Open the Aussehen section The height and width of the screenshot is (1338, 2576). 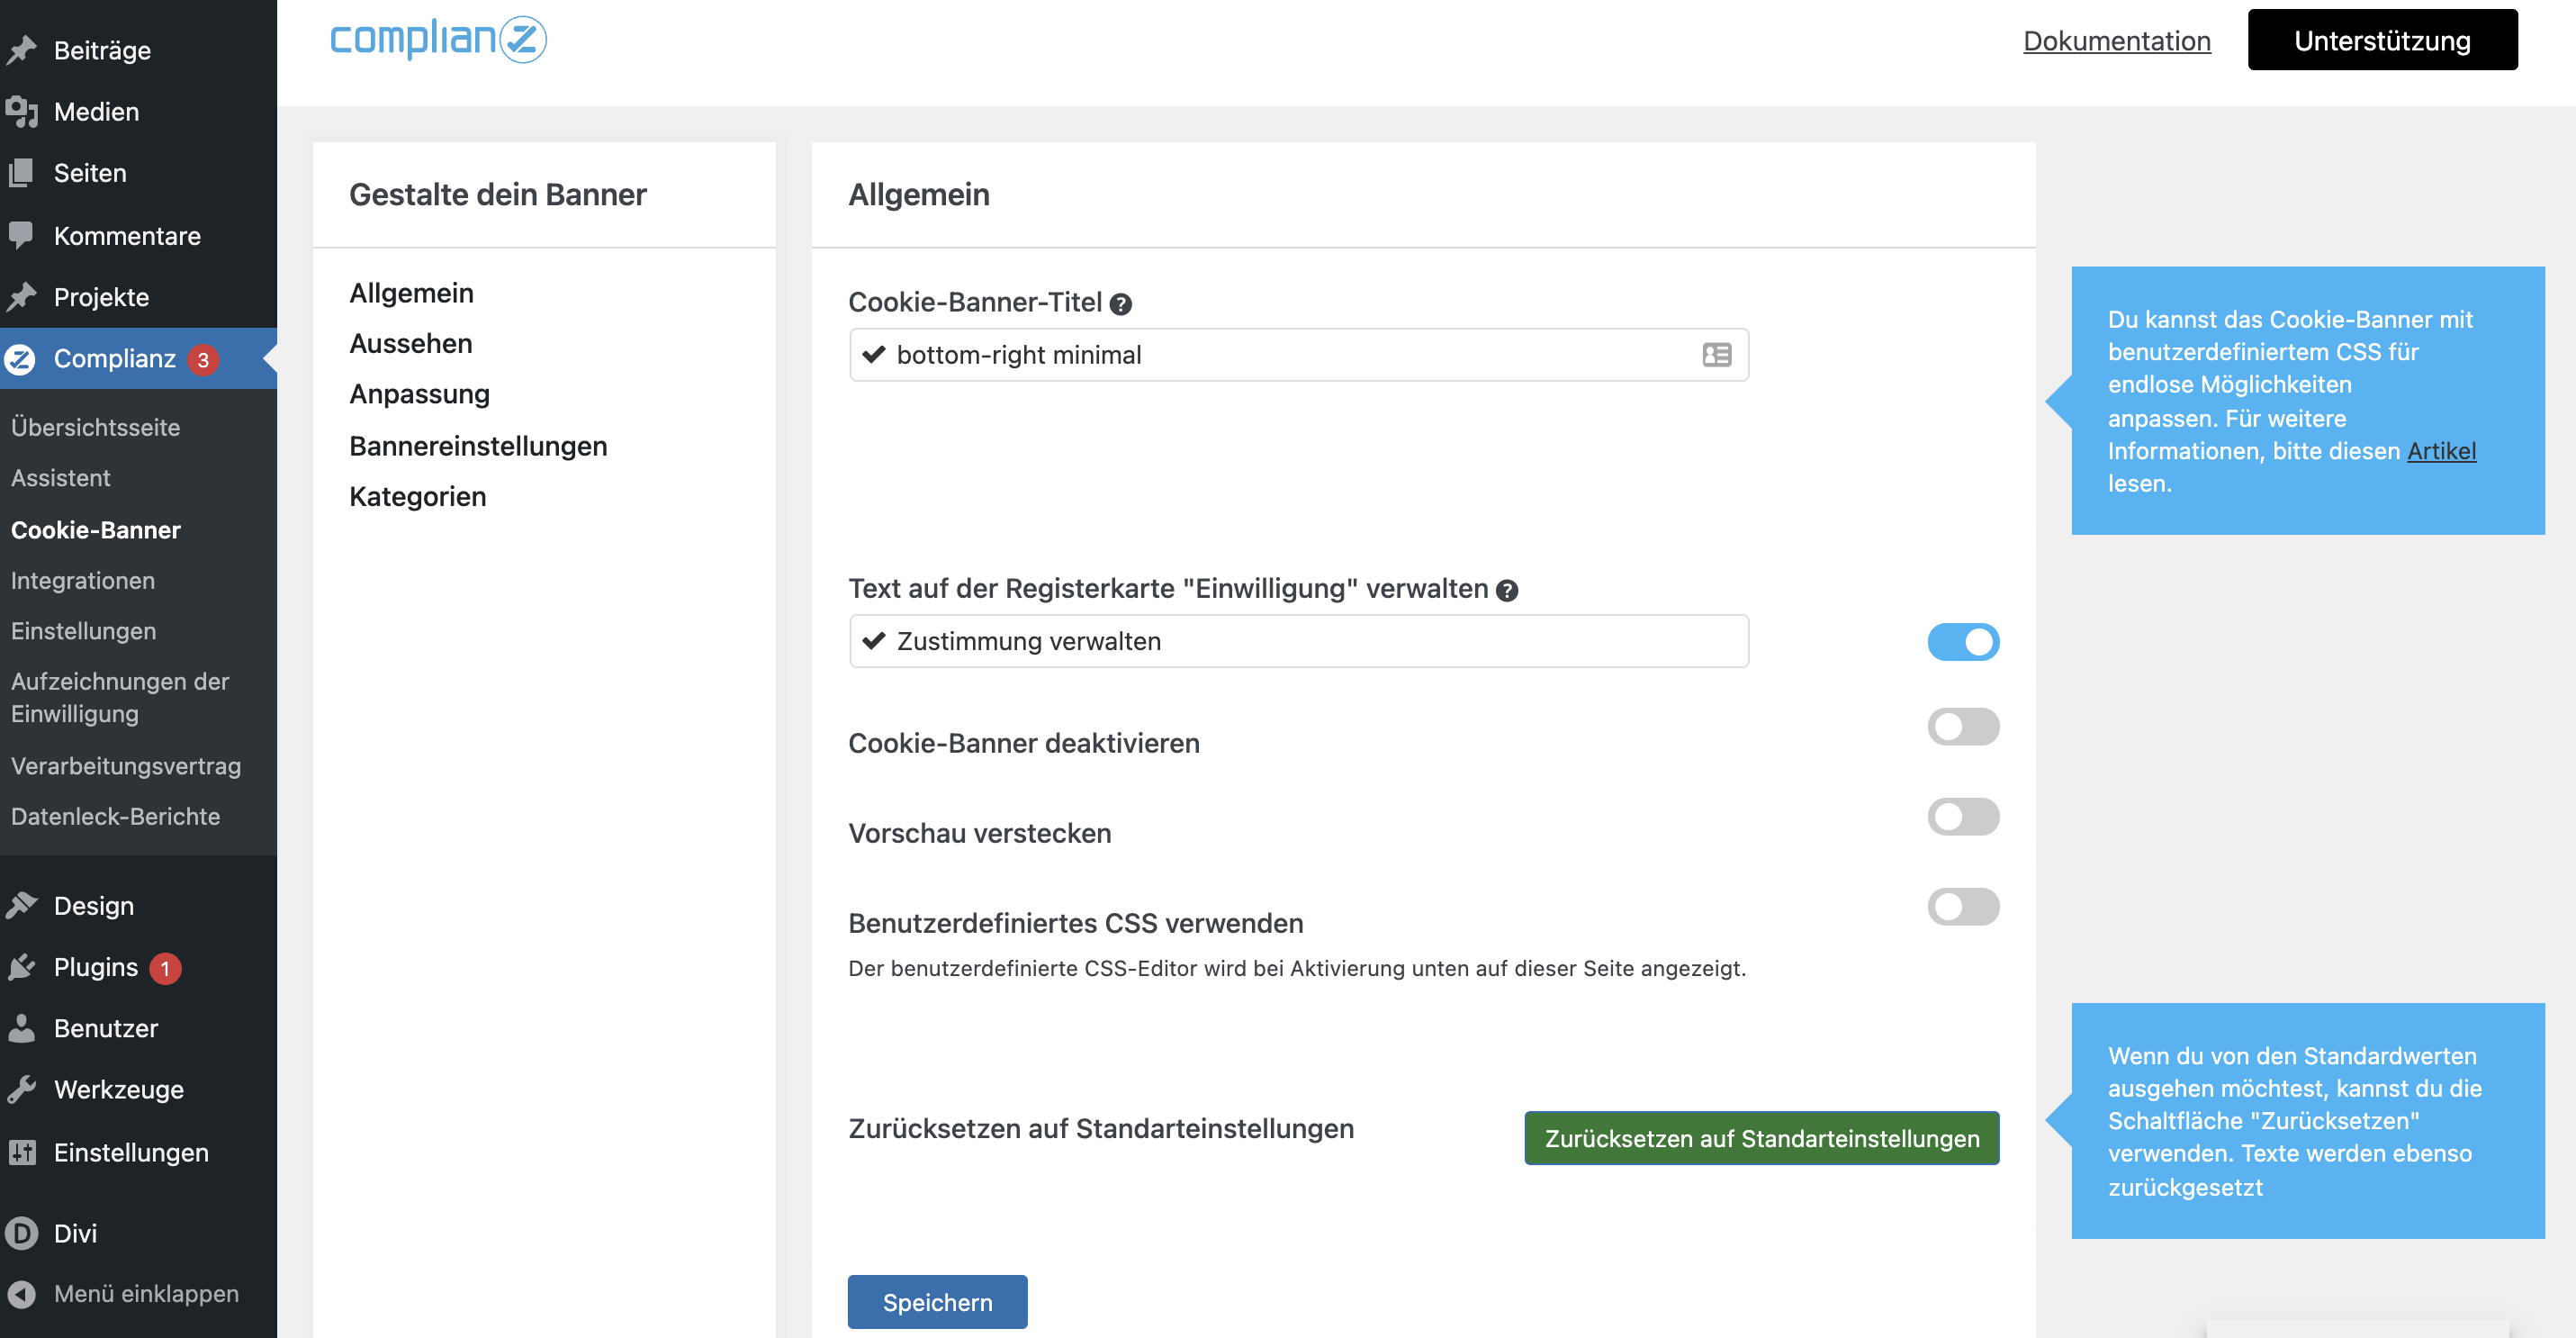(411, 344)
